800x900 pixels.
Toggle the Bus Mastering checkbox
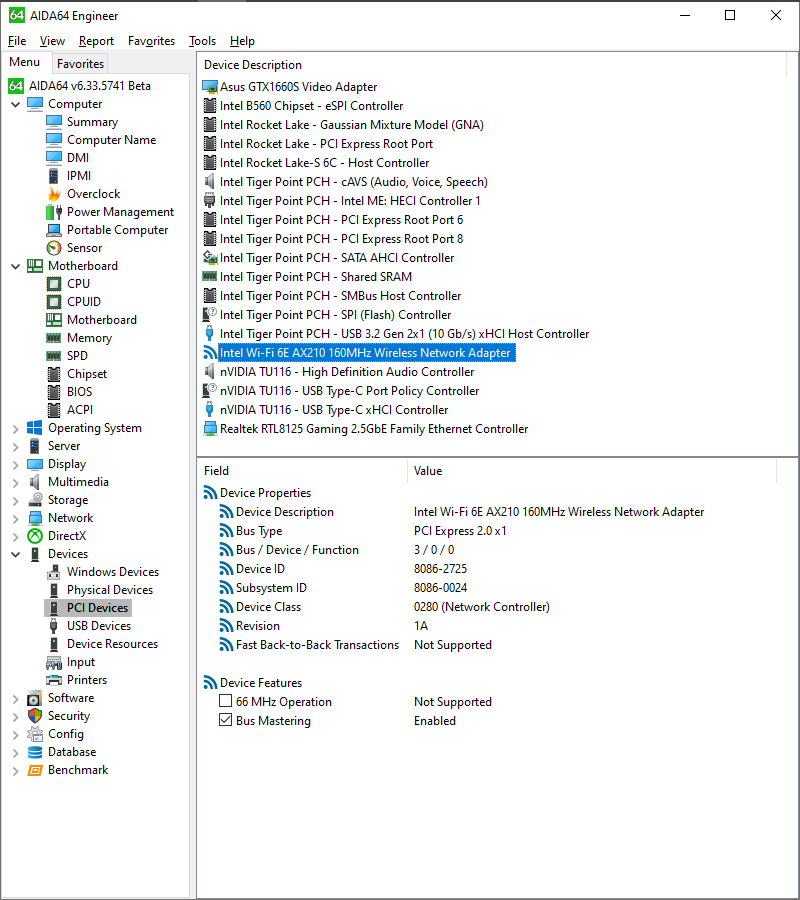pos(226,720)
